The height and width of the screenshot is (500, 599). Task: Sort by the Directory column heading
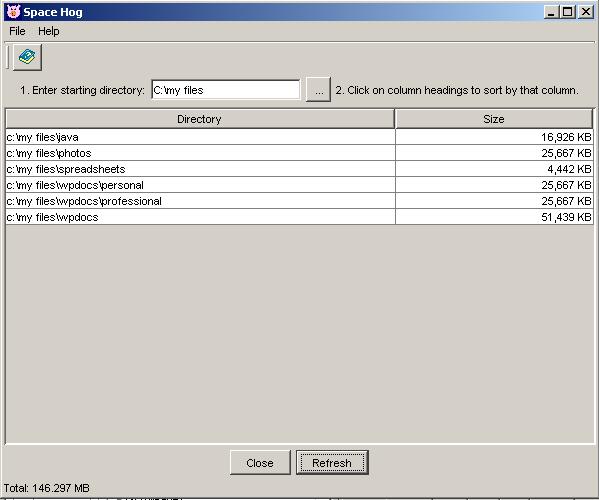pyautogui.click(x=200, y=119)
